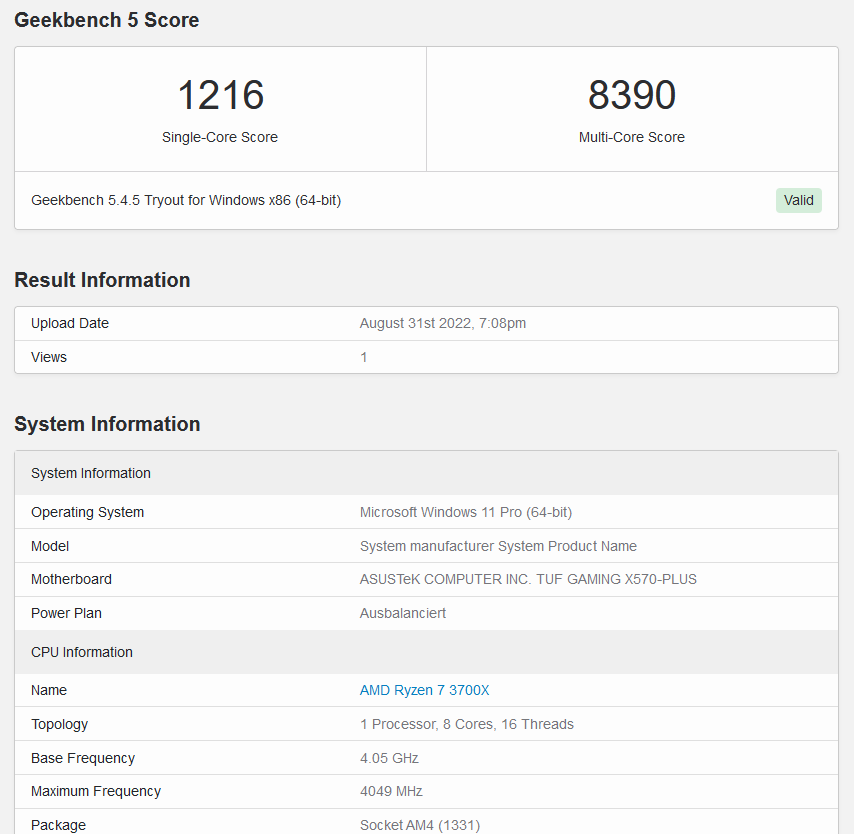
Task: Select the single-core score 1216
Action: point(221,95)
